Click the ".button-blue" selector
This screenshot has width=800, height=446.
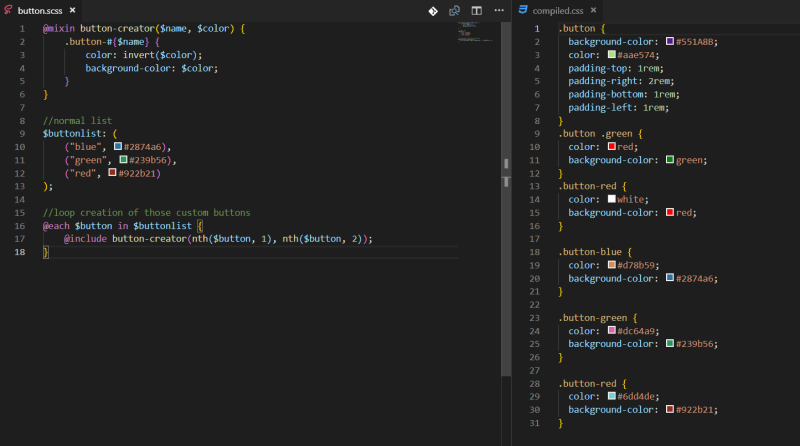pos(590,252)
